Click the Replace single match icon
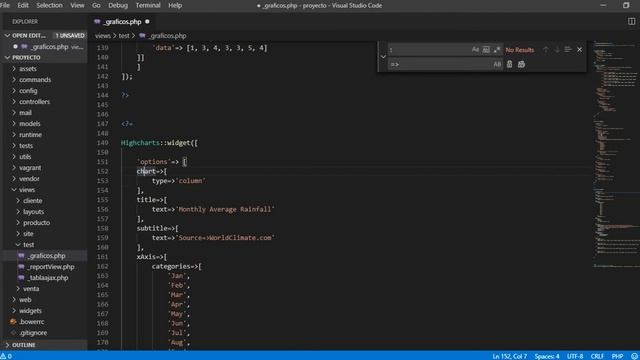The height and width of the screenshot is (360, 640). [x=509, y=64]
